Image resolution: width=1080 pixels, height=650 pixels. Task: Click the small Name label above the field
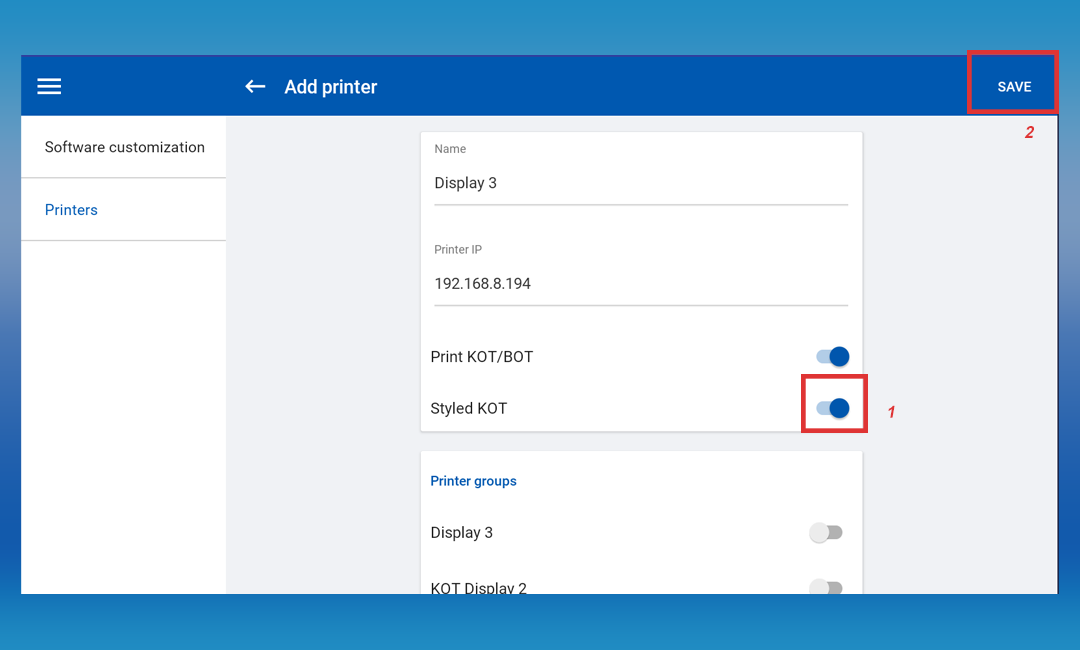450,149
